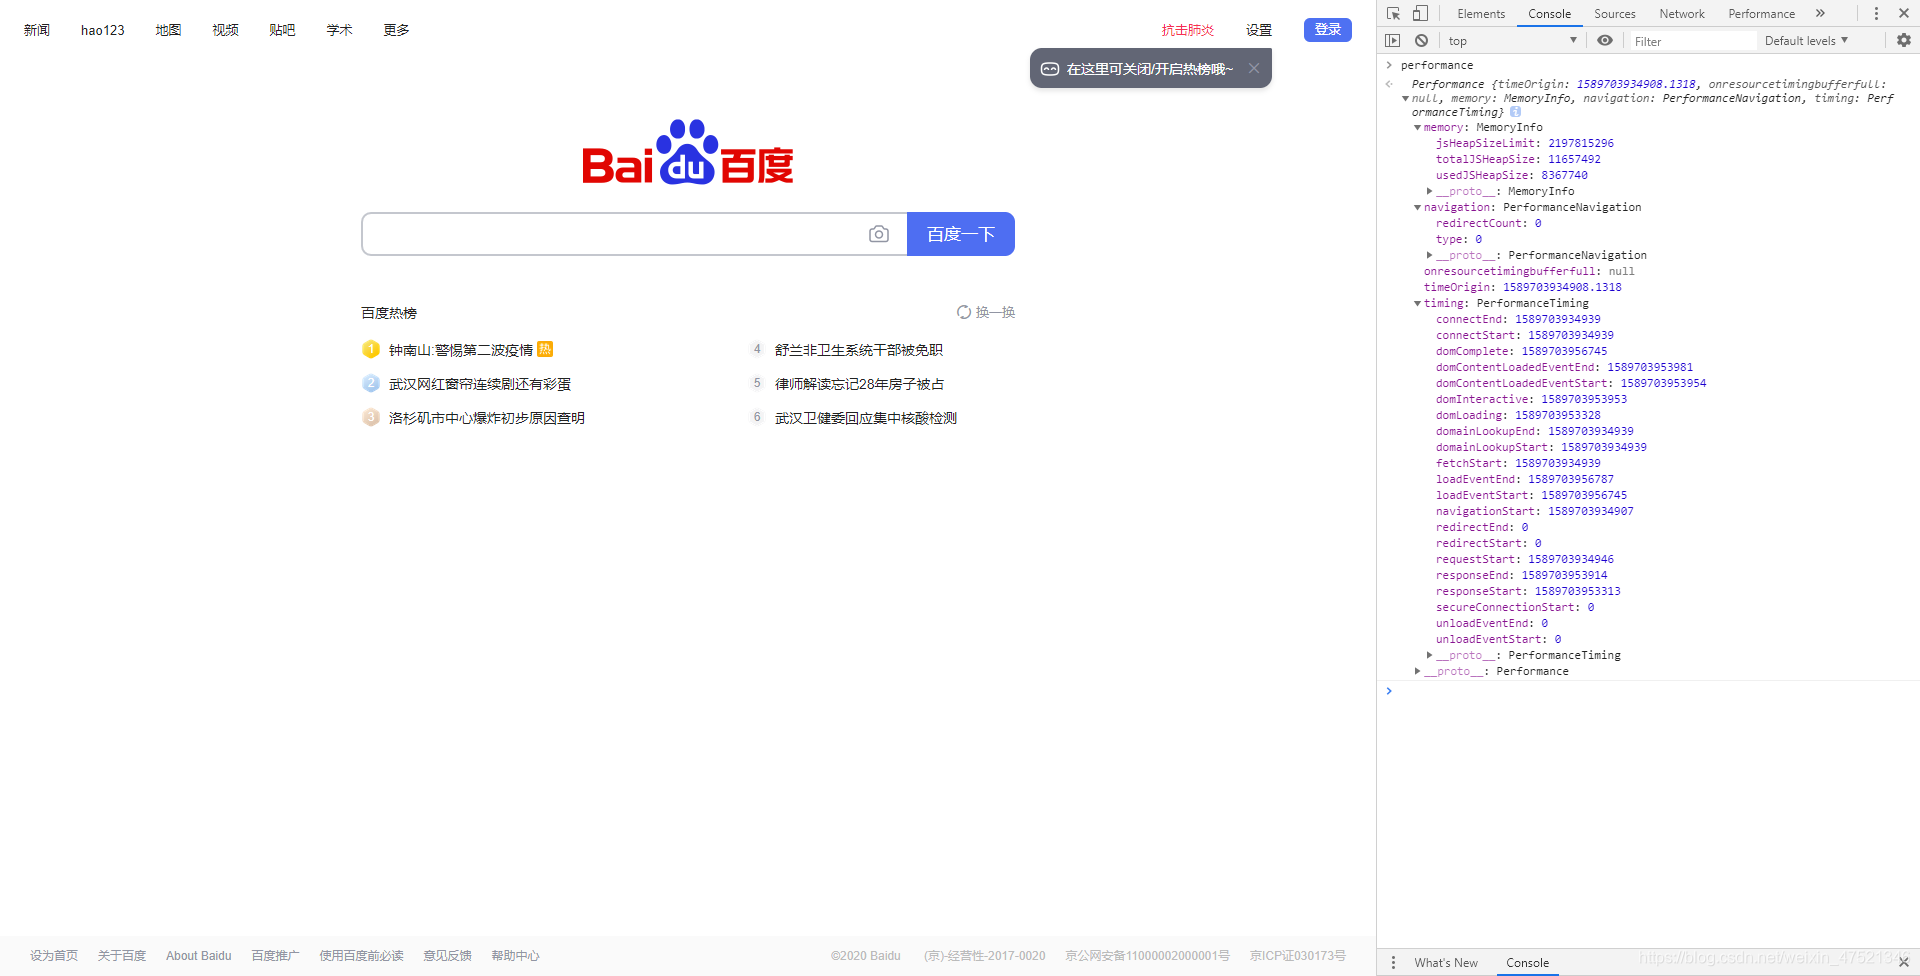This screenshot has width=1920, height=976.
Task: Open the 视频 link
Action: (225, 30)
